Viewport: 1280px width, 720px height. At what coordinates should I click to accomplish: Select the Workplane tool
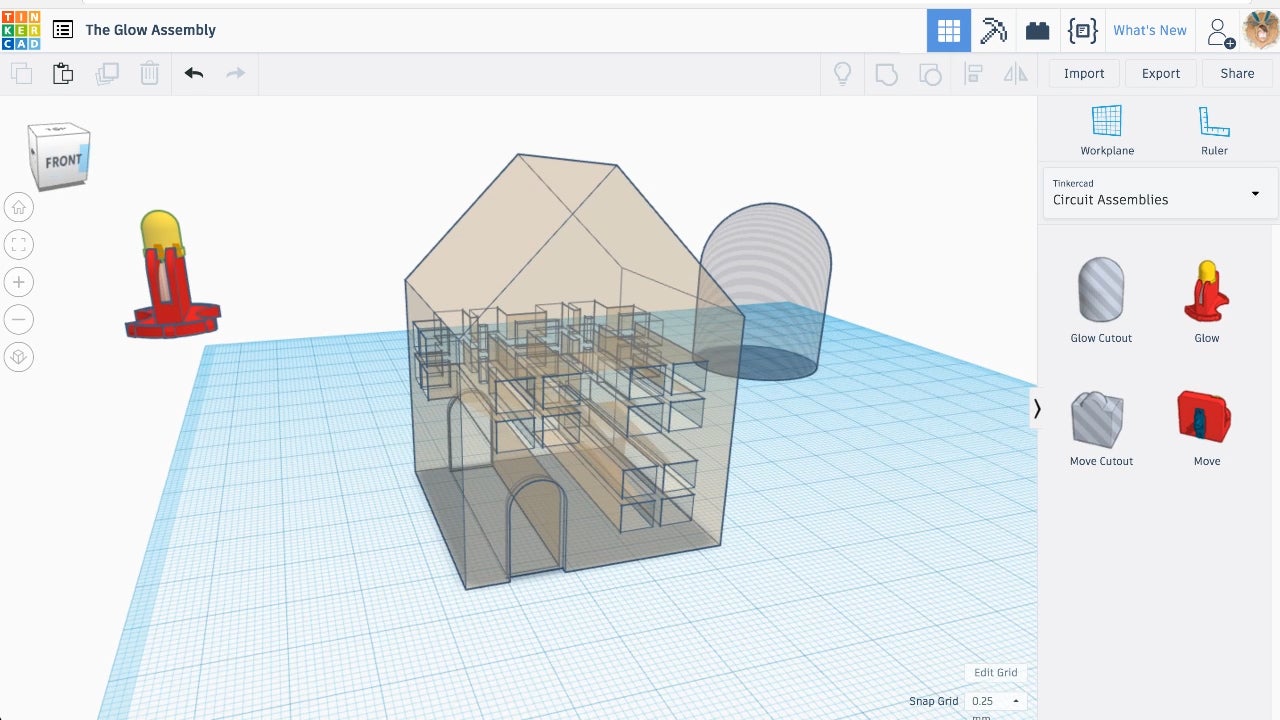click(1107, 130)
